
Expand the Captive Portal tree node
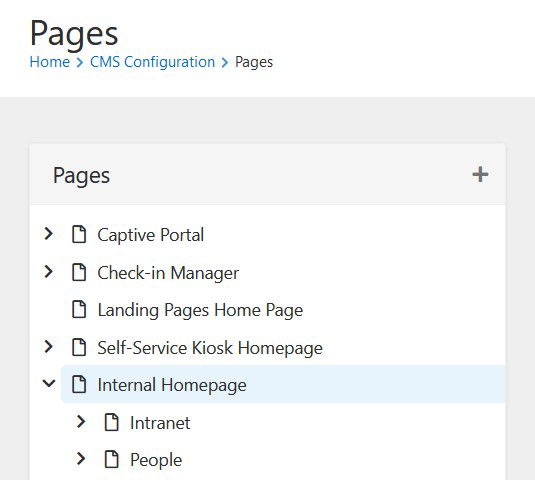pos(49,234)
